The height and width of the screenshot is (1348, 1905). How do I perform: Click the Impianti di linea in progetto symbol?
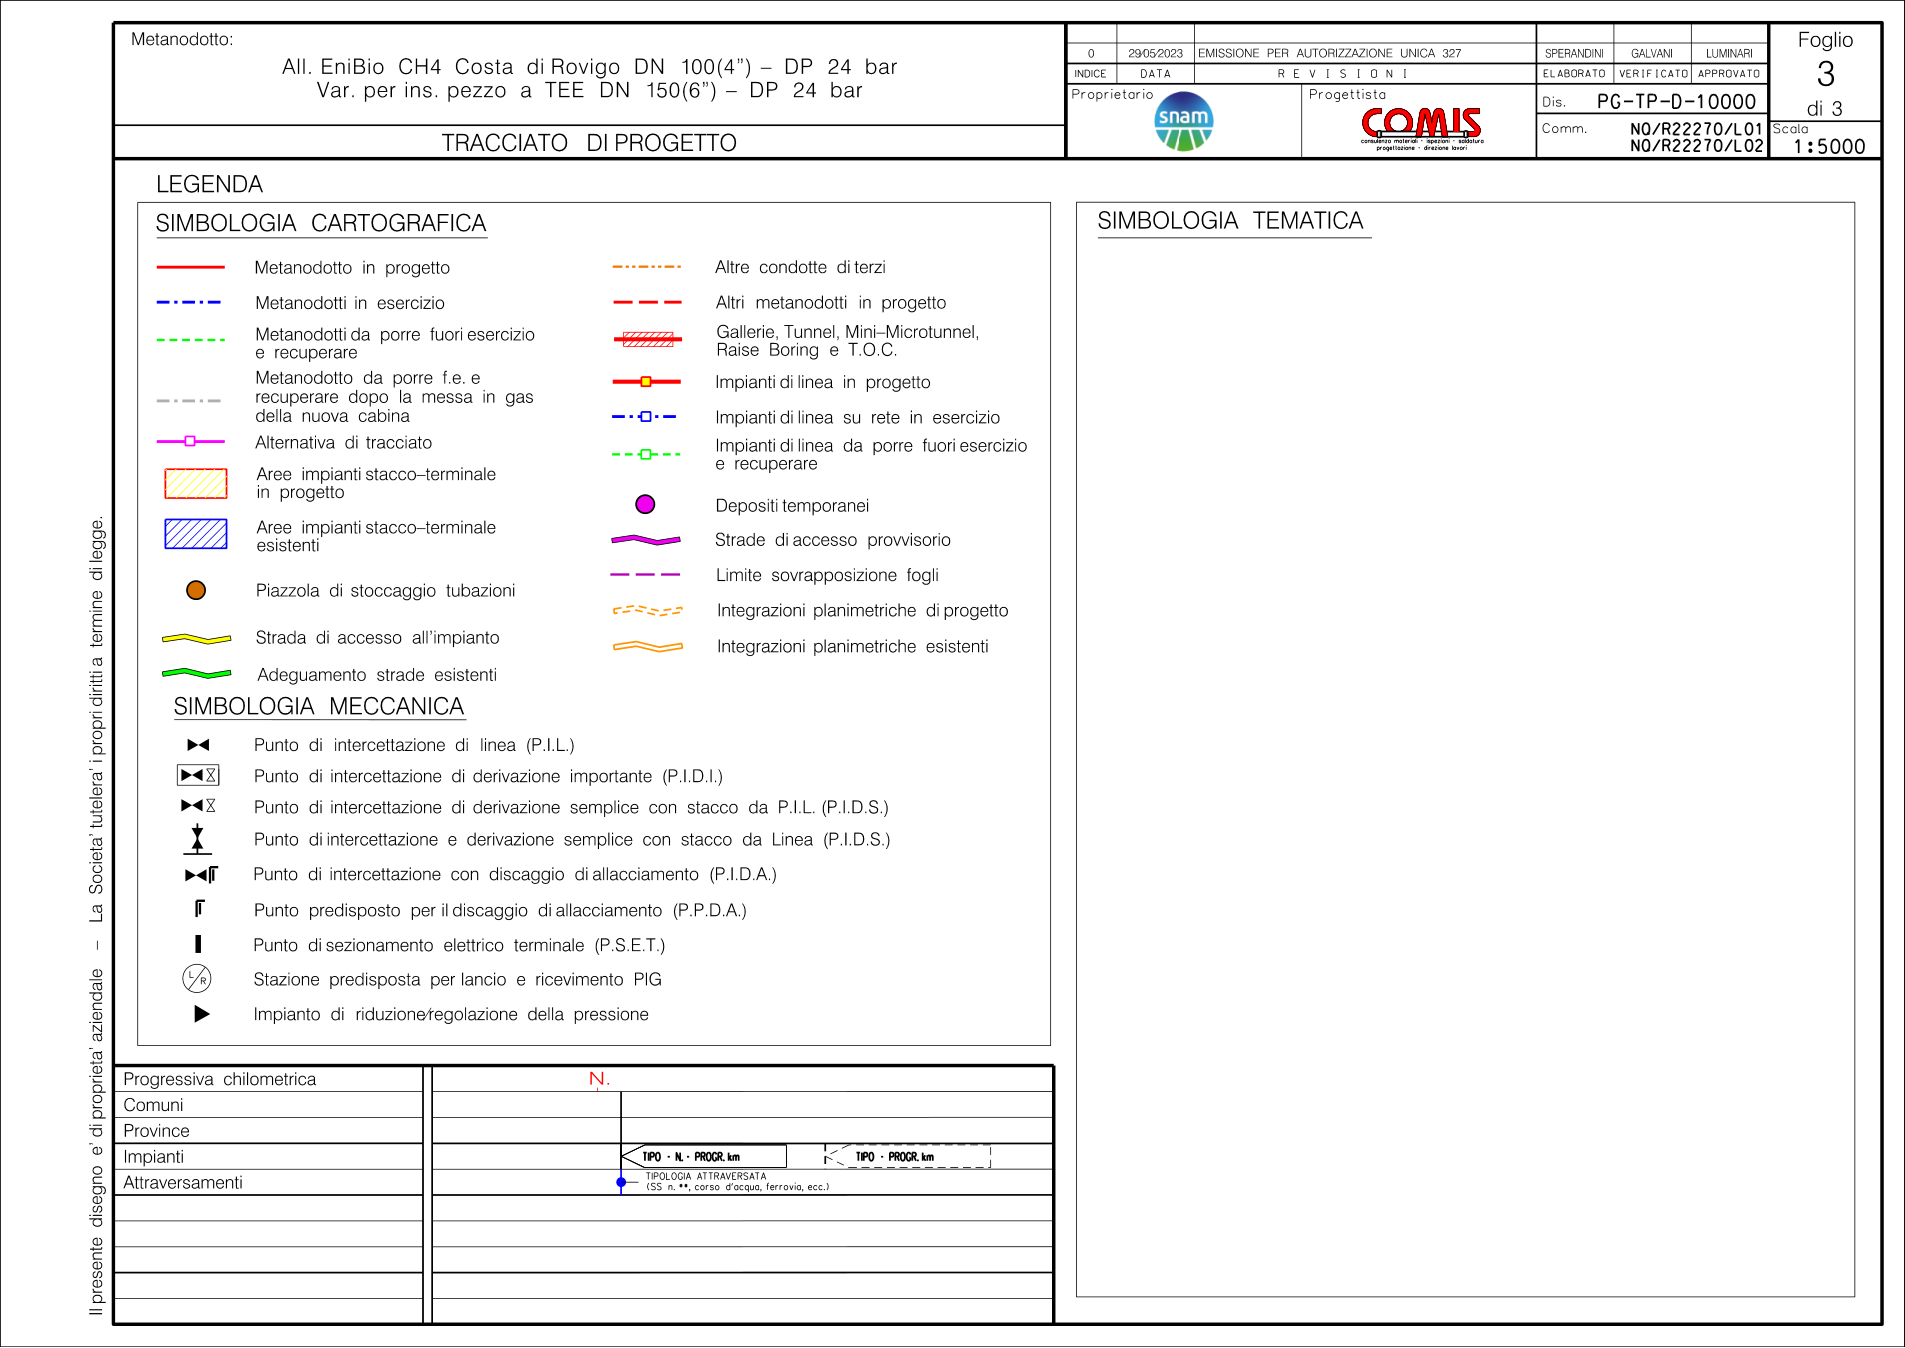point(646,382)
